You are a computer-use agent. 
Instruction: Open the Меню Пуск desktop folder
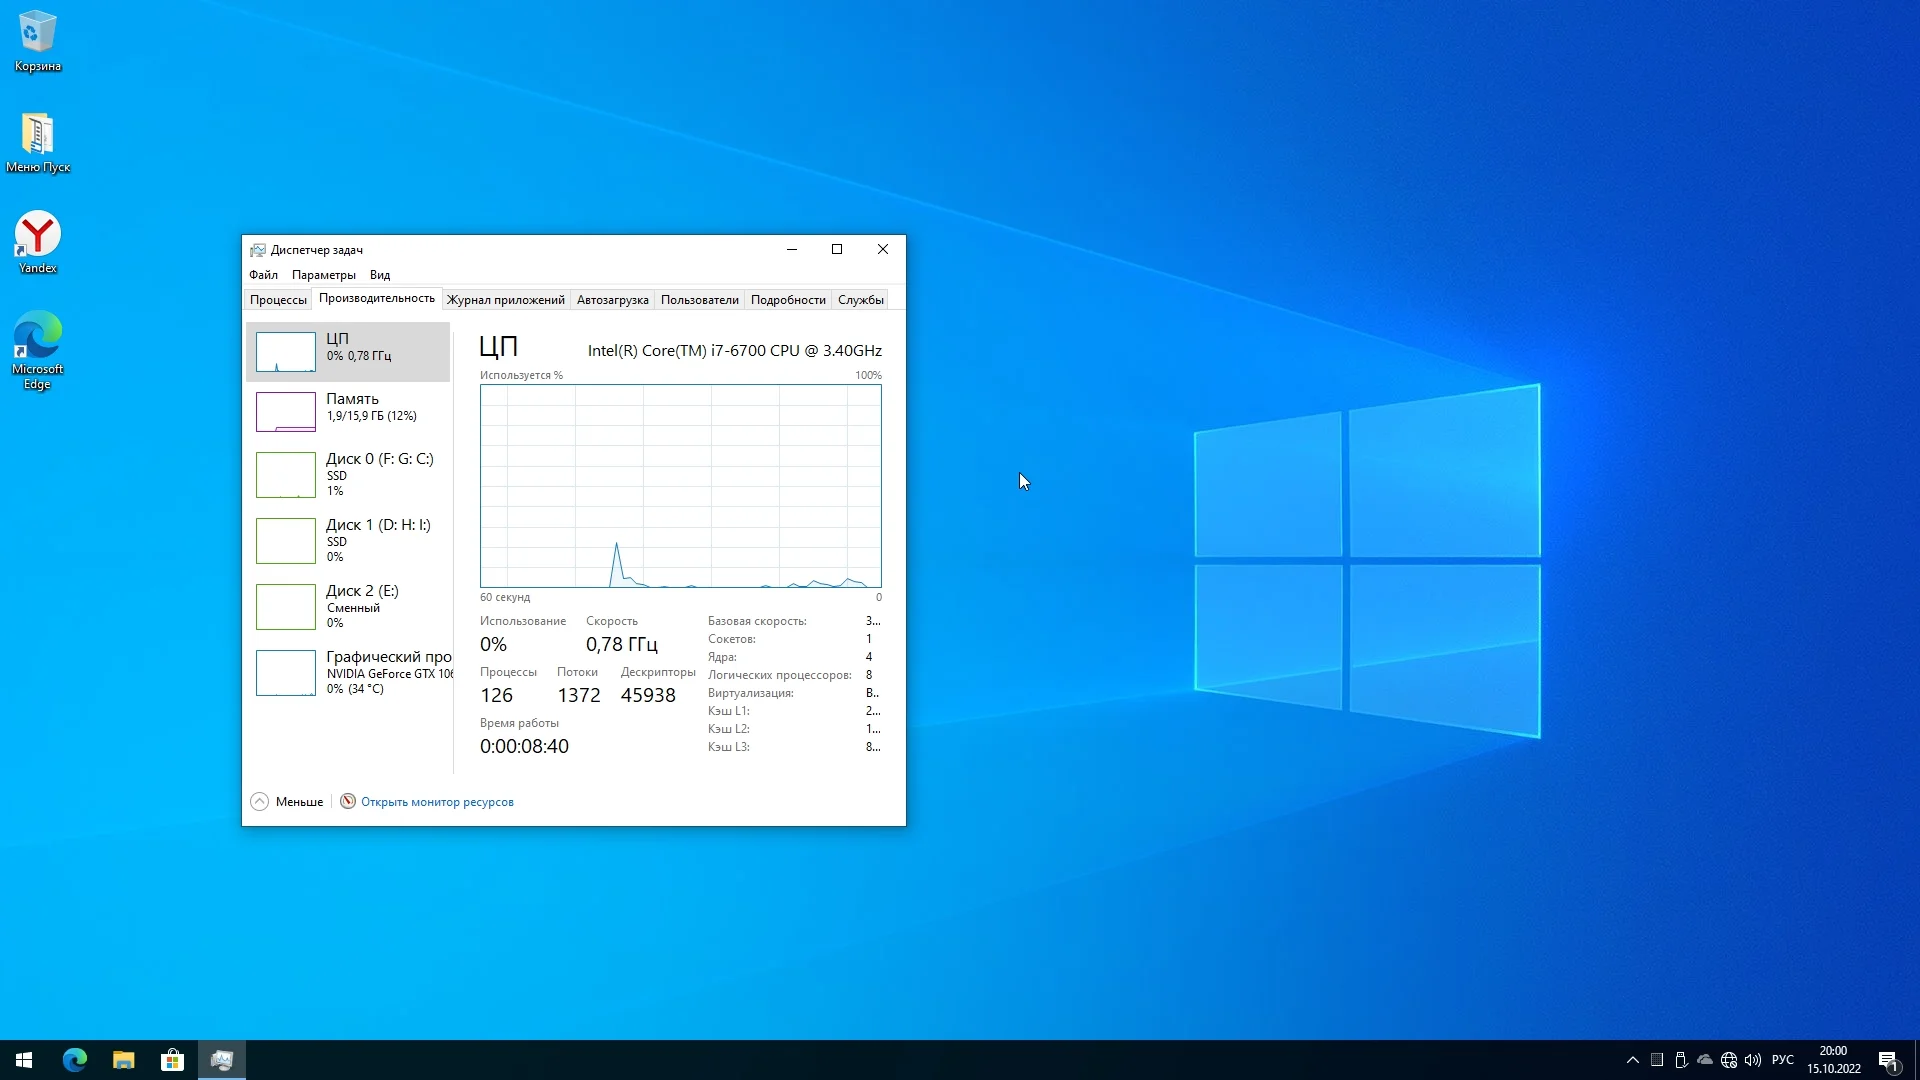(x=37, y=142)
